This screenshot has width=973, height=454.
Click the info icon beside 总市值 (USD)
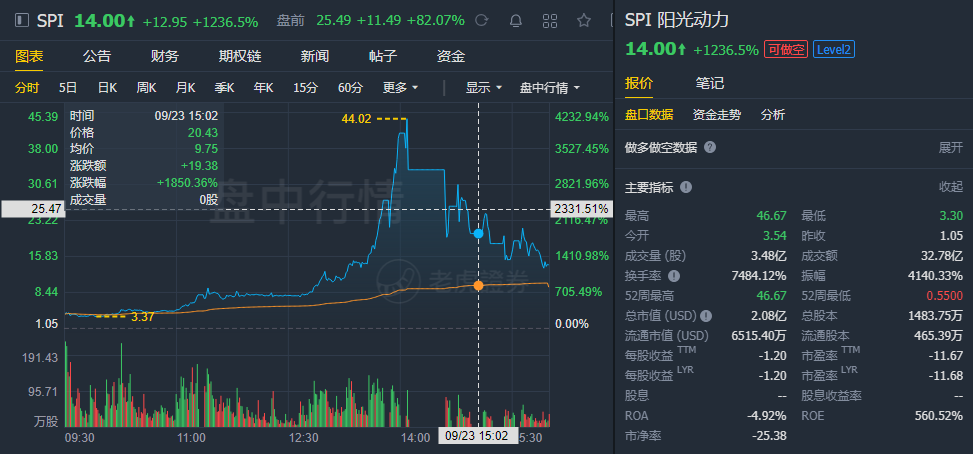point(706,316)
